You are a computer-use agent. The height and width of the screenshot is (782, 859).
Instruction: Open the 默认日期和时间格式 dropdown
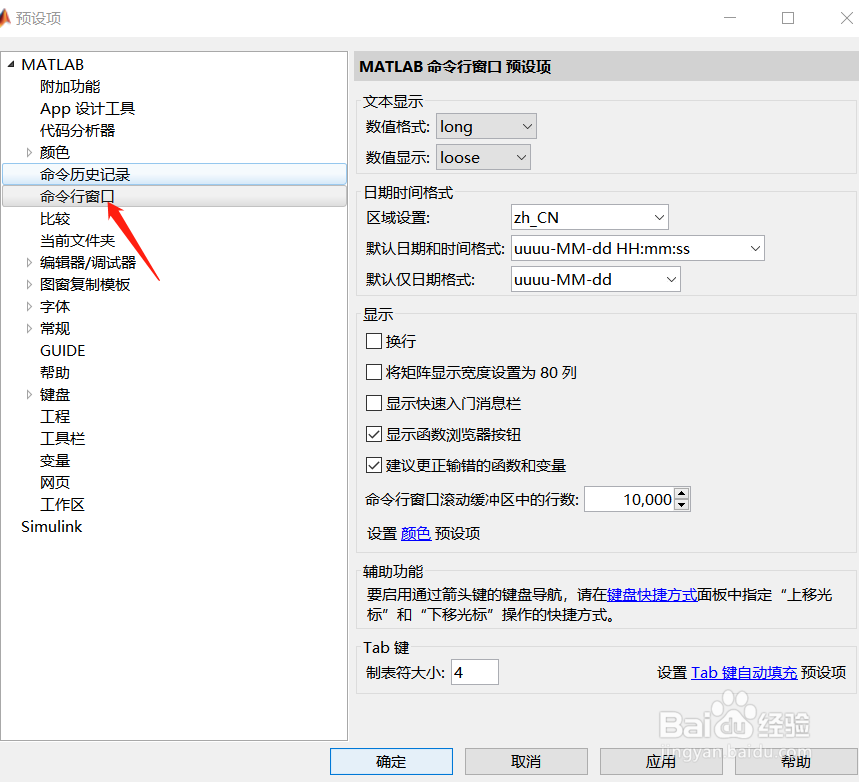pos(638,248)
